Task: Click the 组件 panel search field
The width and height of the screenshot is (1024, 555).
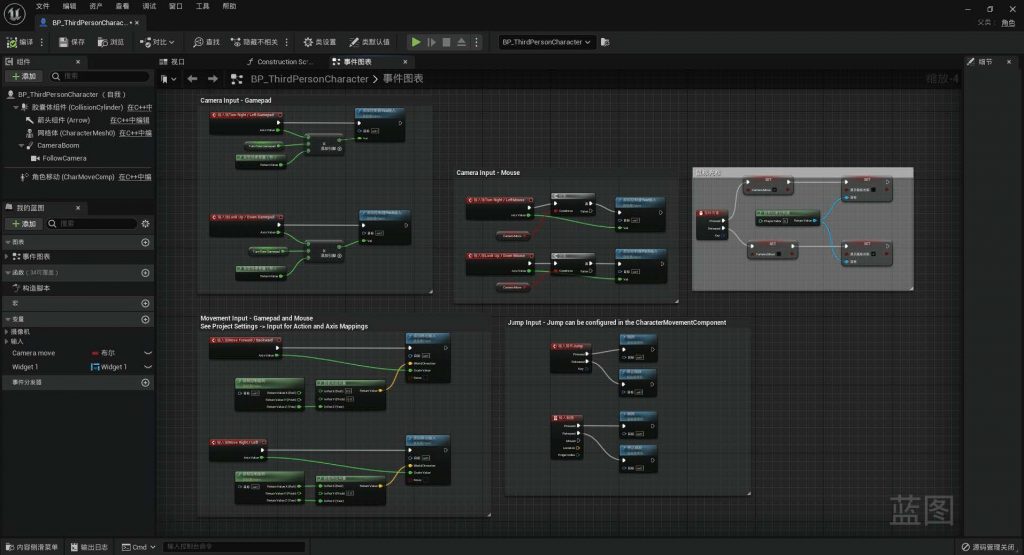Action: click(99, 76)
